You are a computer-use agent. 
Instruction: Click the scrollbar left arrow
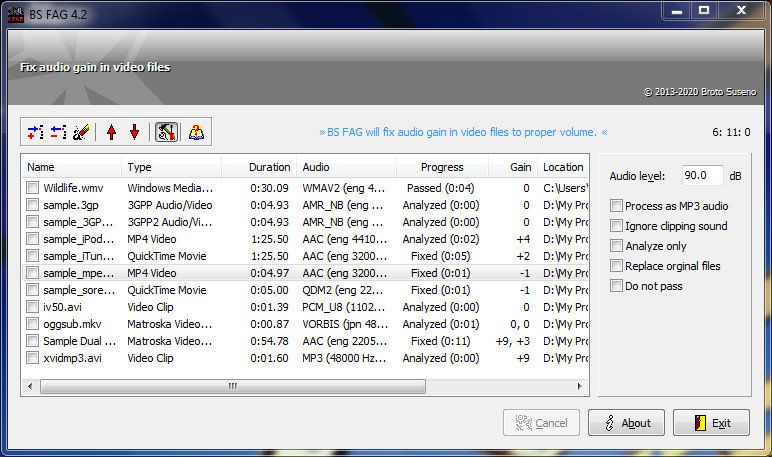[31, 386]
